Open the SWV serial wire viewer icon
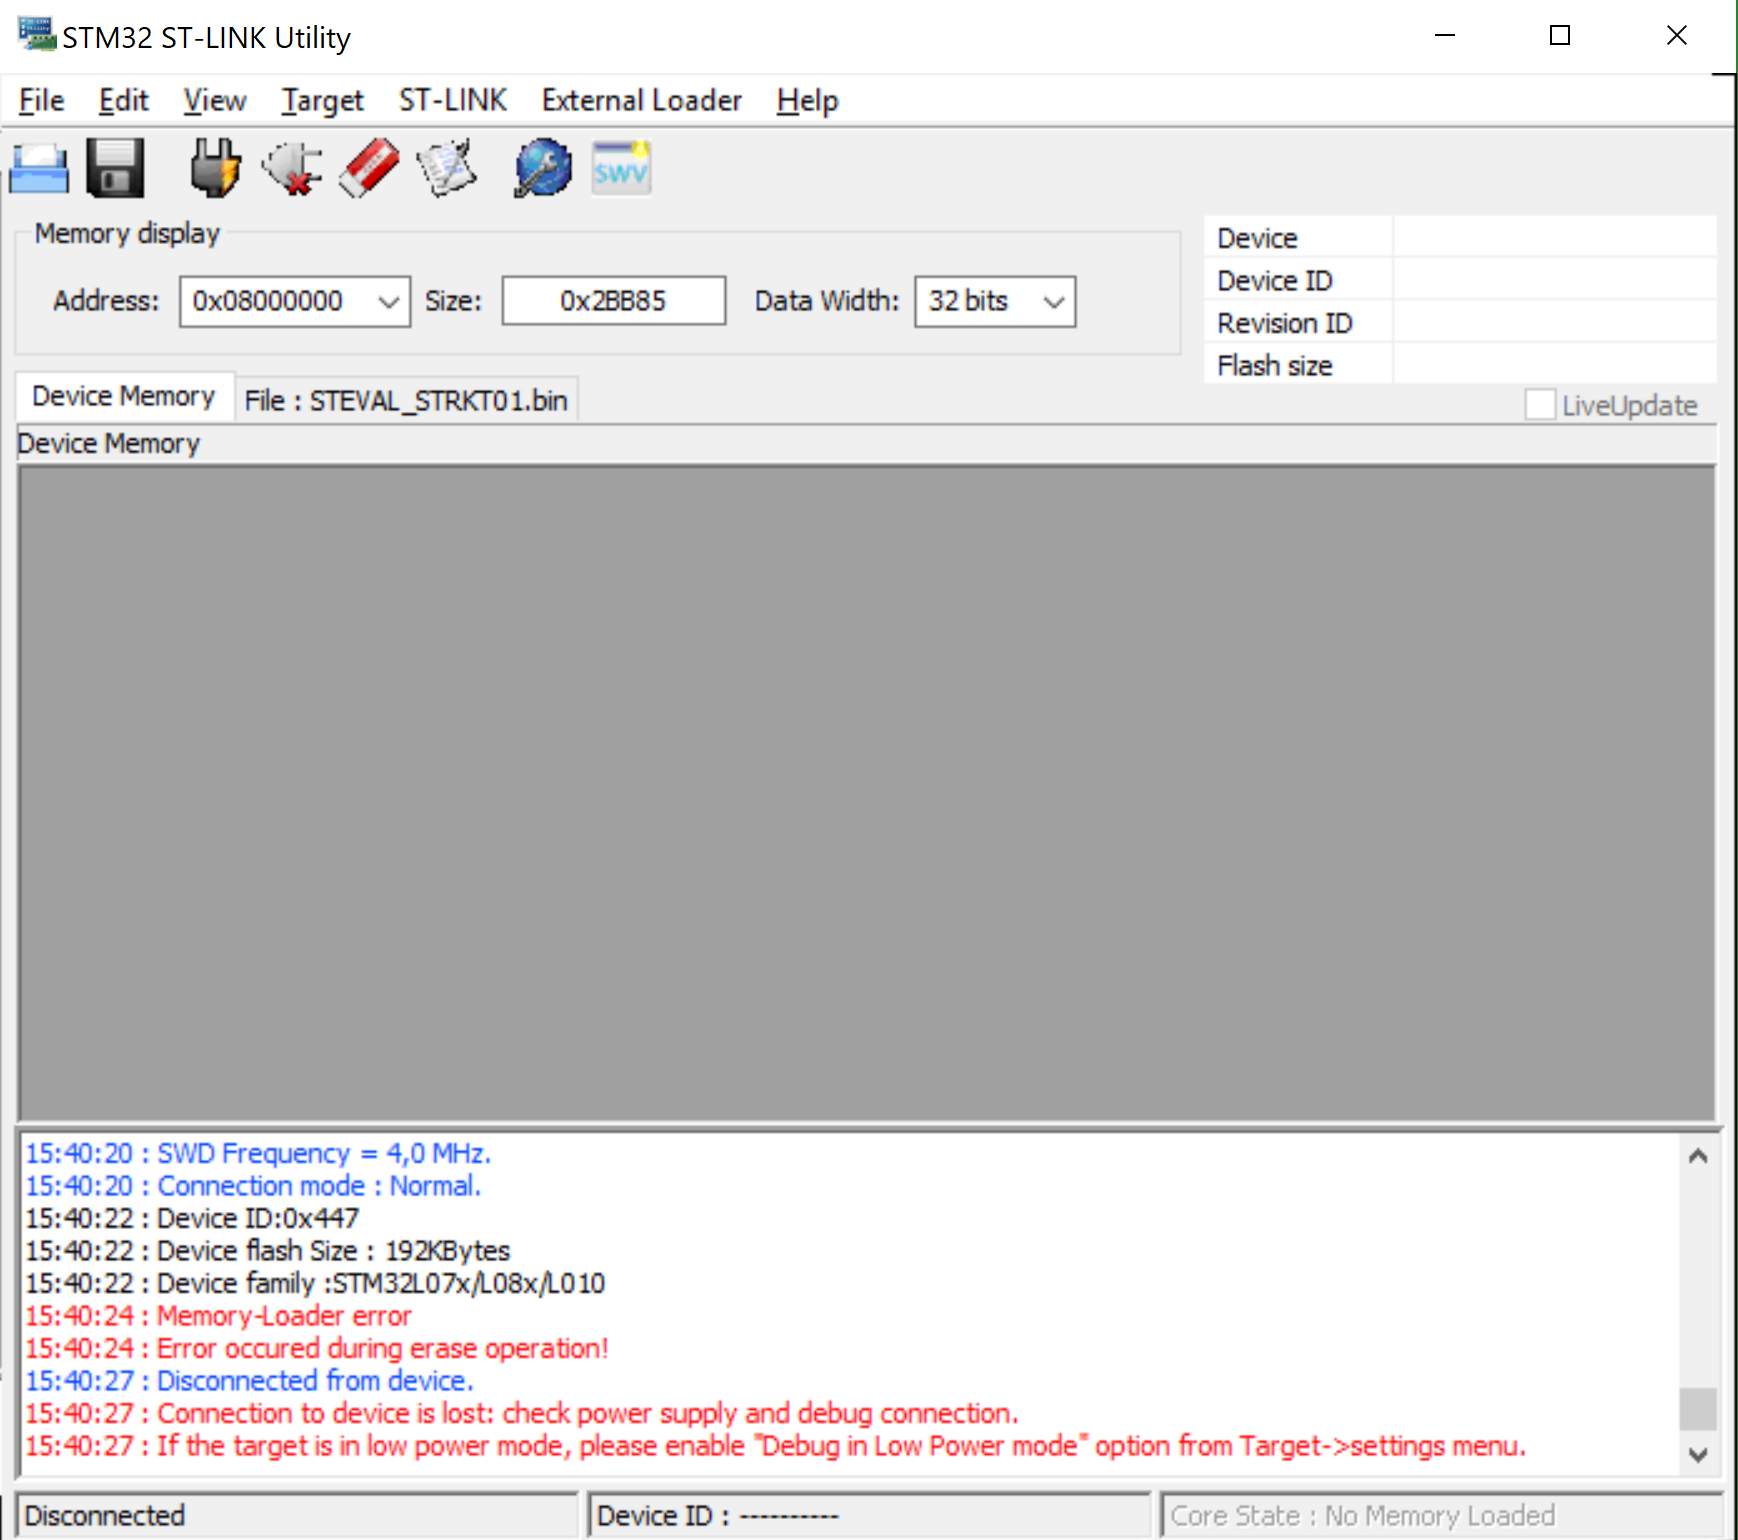This screenshot has width=1738, height=1540. point(621,168)
